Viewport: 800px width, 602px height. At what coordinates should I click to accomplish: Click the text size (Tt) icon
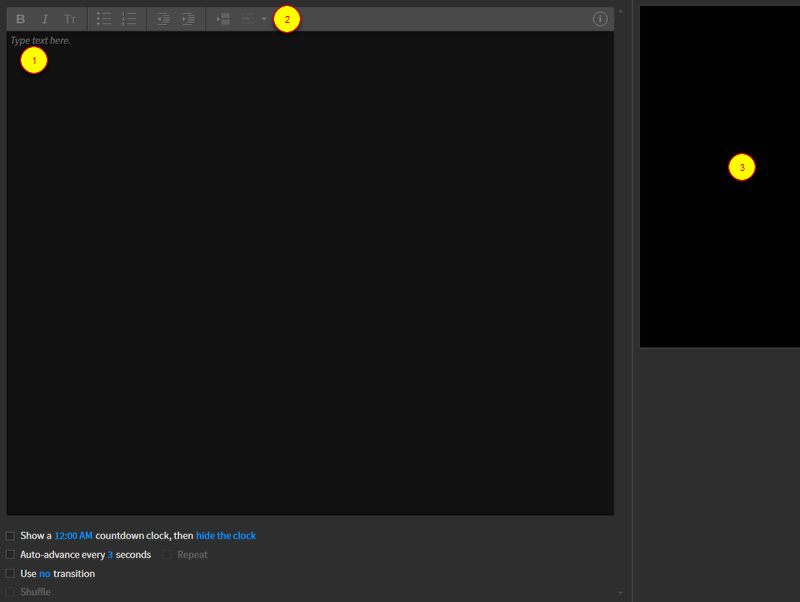point(70,19)
